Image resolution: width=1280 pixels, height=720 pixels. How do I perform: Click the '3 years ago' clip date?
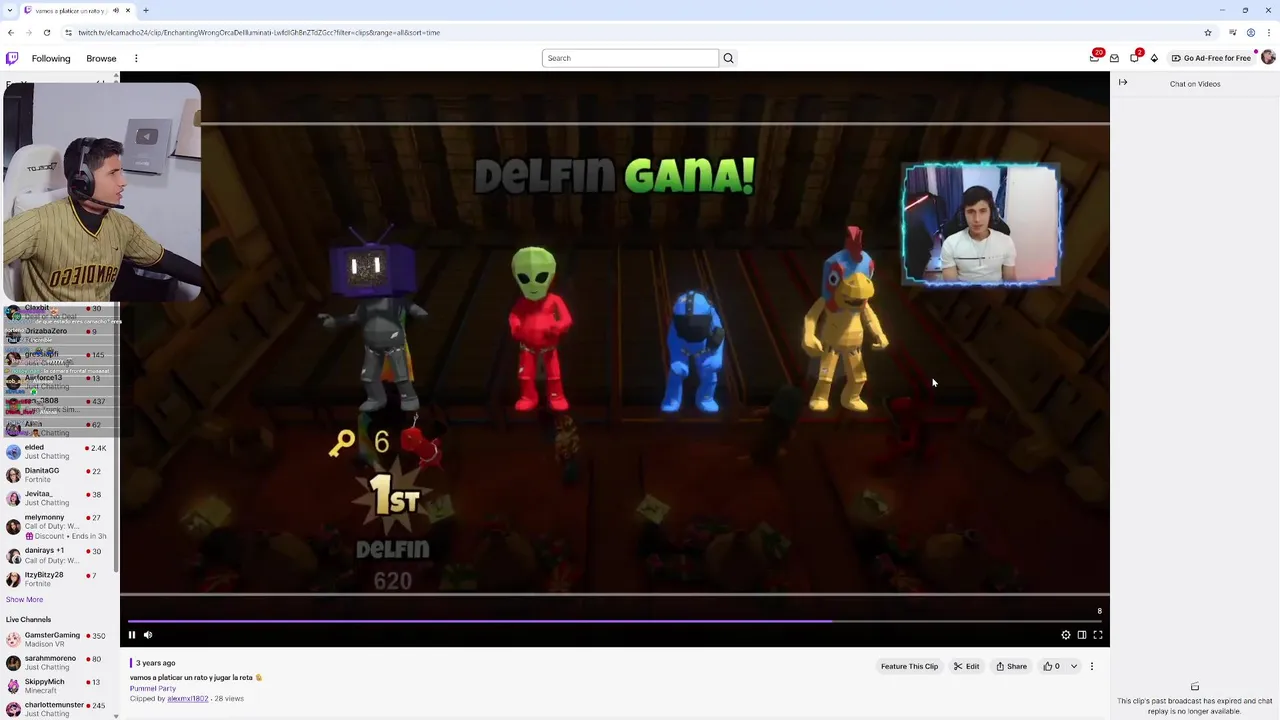click(x=155, y=663)
